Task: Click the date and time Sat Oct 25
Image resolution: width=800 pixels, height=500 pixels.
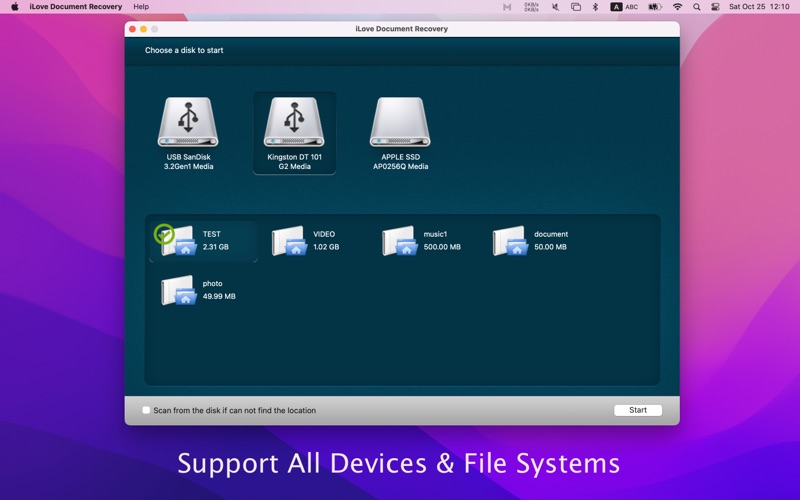Action: point(759,7)
